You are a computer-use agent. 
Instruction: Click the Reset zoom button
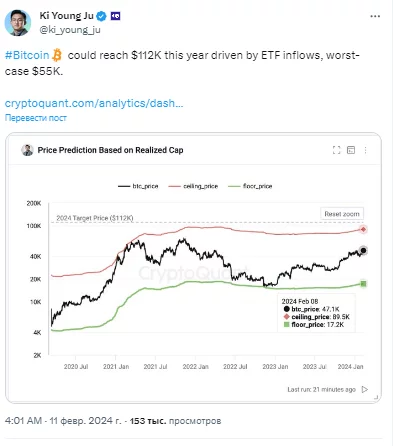click(x=342, y=214)
